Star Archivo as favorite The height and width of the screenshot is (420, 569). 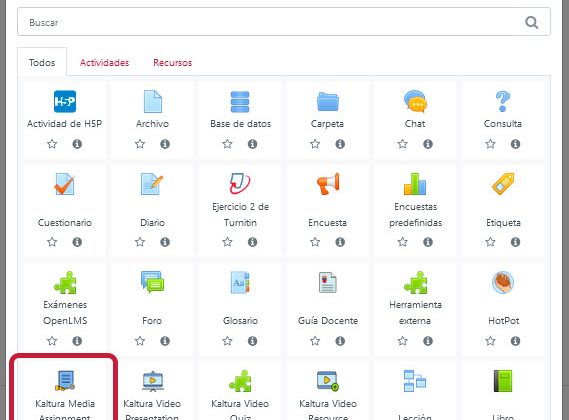point(140,144)
